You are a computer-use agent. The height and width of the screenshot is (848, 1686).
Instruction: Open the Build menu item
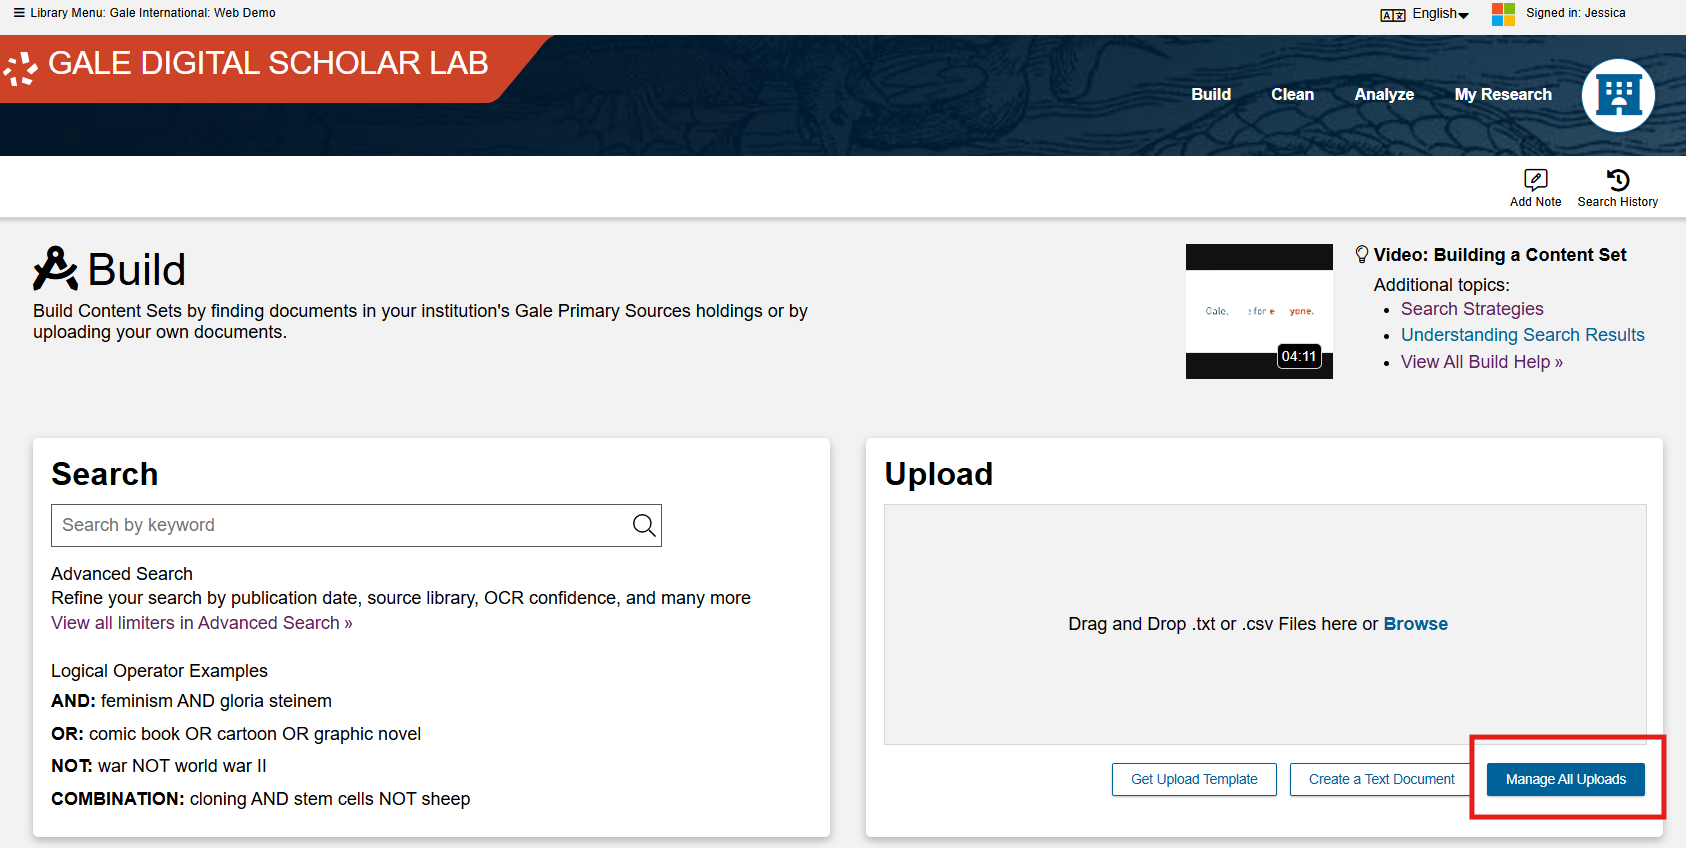click(x=1211, y=94)
